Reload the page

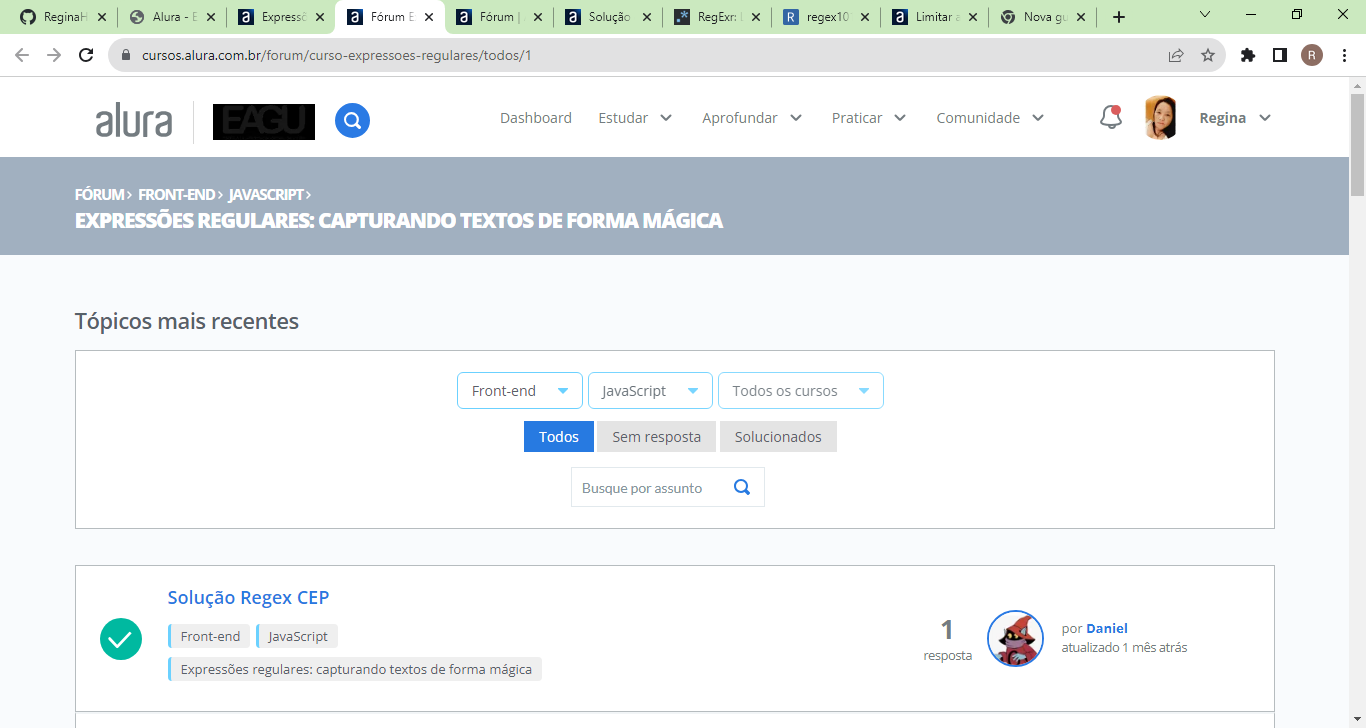click(86, 55)
